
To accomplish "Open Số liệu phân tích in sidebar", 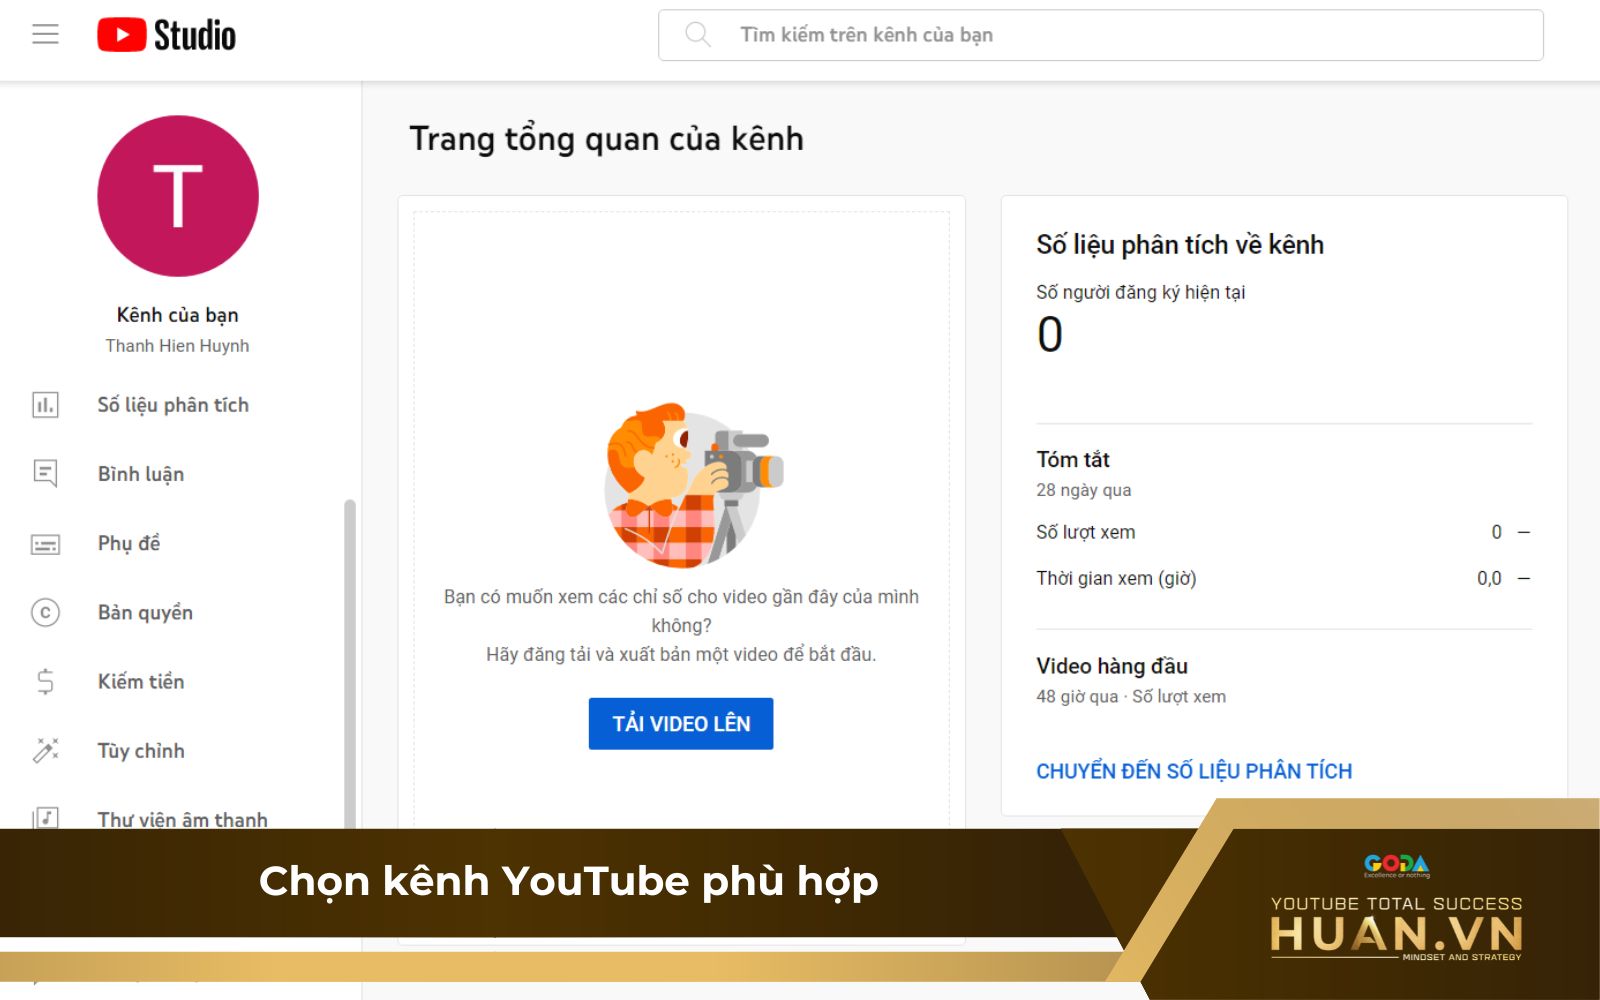I will tap(173, 405).
